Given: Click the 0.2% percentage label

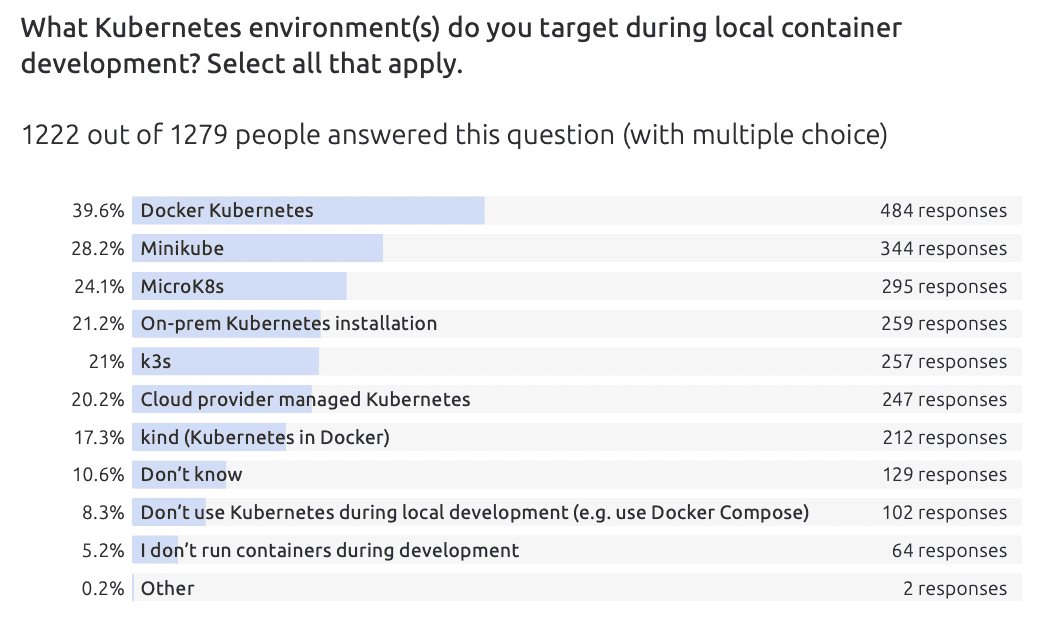Looking at the screenshot, I should (103, 589).
